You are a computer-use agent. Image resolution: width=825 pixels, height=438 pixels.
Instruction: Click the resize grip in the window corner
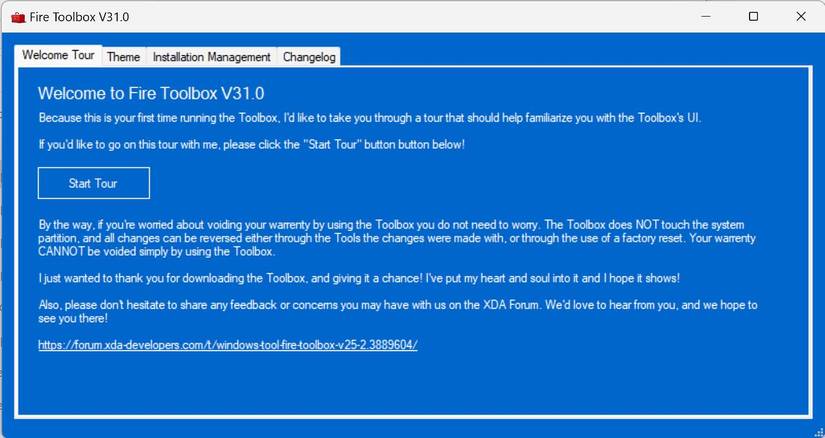pyautogui.click(x=818, y=432)
